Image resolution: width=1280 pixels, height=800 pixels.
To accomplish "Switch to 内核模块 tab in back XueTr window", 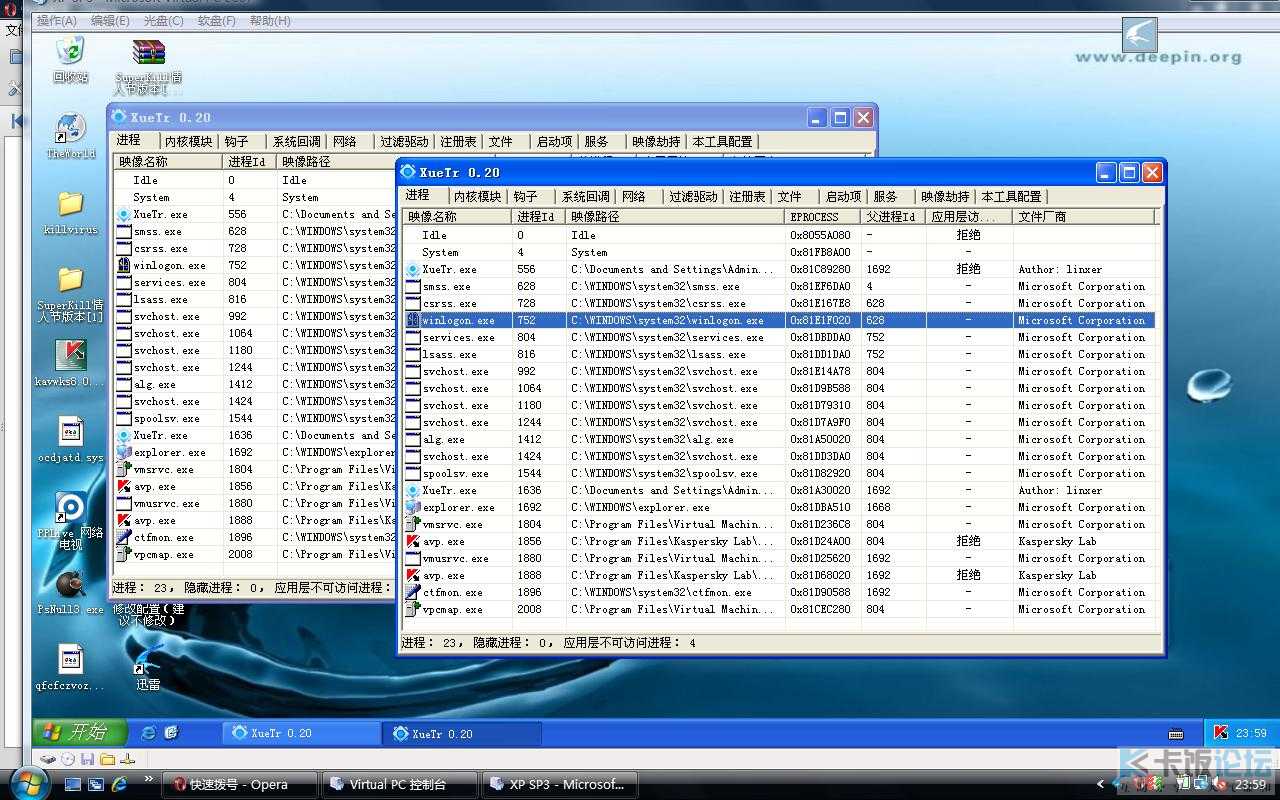I will tap(188, 141).
